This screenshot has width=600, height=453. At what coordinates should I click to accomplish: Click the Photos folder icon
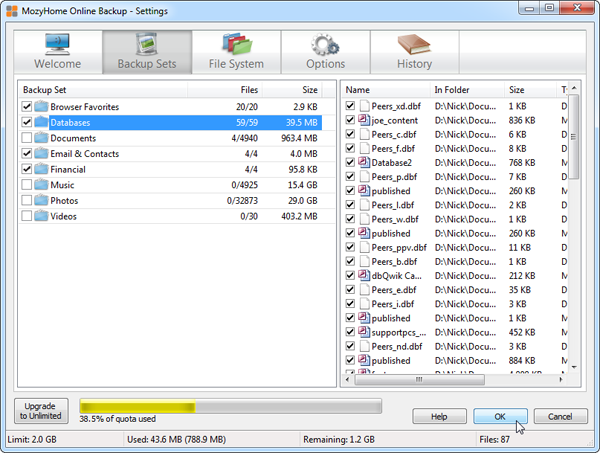41,200
